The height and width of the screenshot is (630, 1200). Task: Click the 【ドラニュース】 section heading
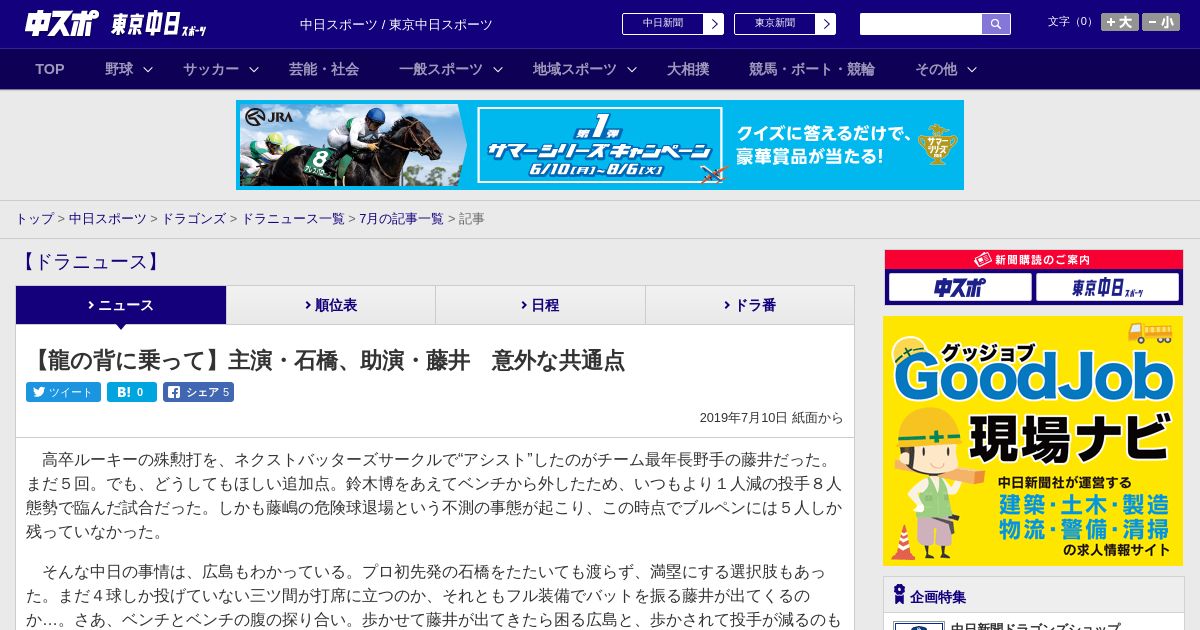90,262
